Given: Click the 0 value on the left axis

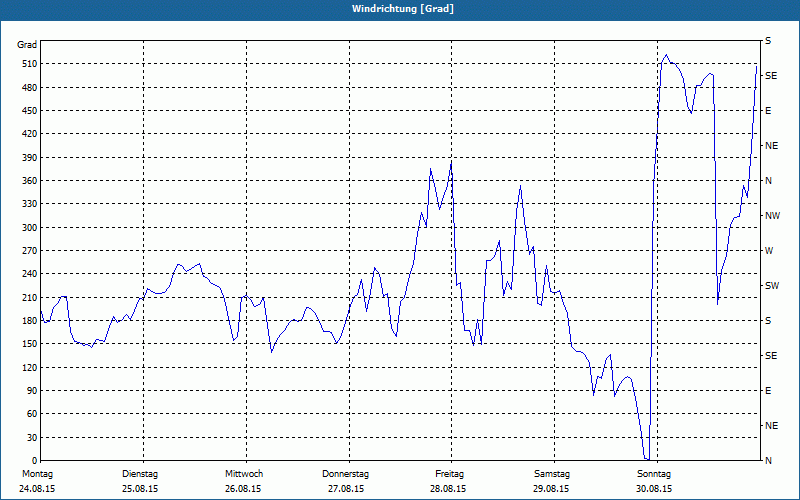Looking at the screenshot, I should pos(35,461).
